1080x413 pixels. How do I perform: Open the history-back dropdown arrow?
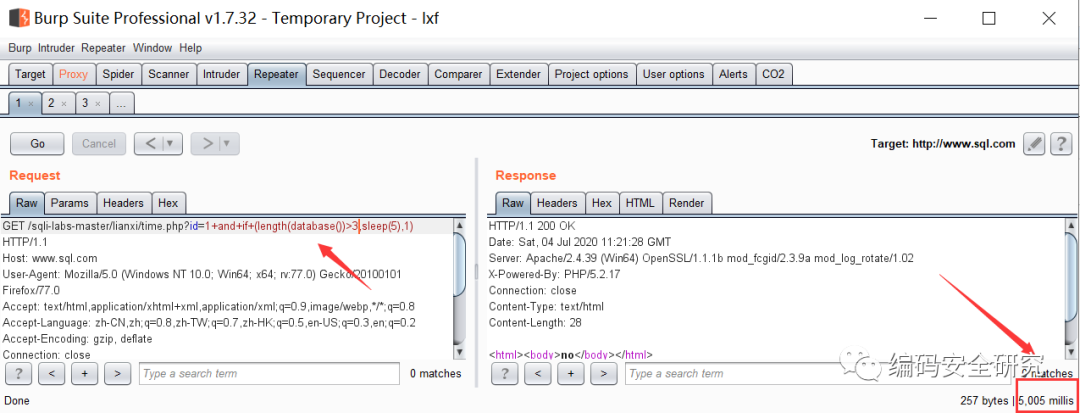[x=171, y=144]
